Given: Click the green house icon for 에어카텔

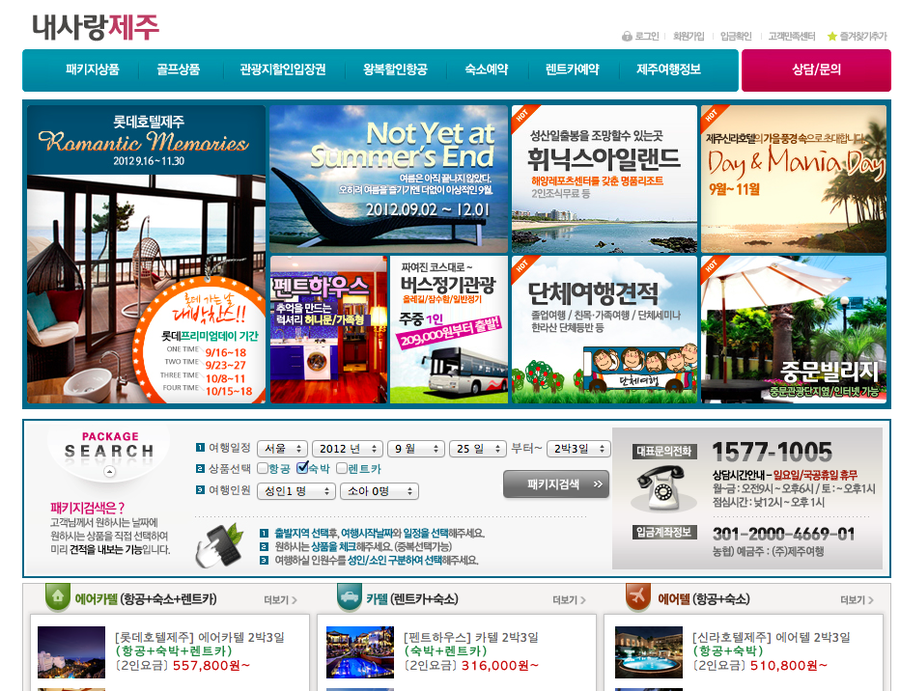Looking at the screenshot, I should click(x=57, y=597).
